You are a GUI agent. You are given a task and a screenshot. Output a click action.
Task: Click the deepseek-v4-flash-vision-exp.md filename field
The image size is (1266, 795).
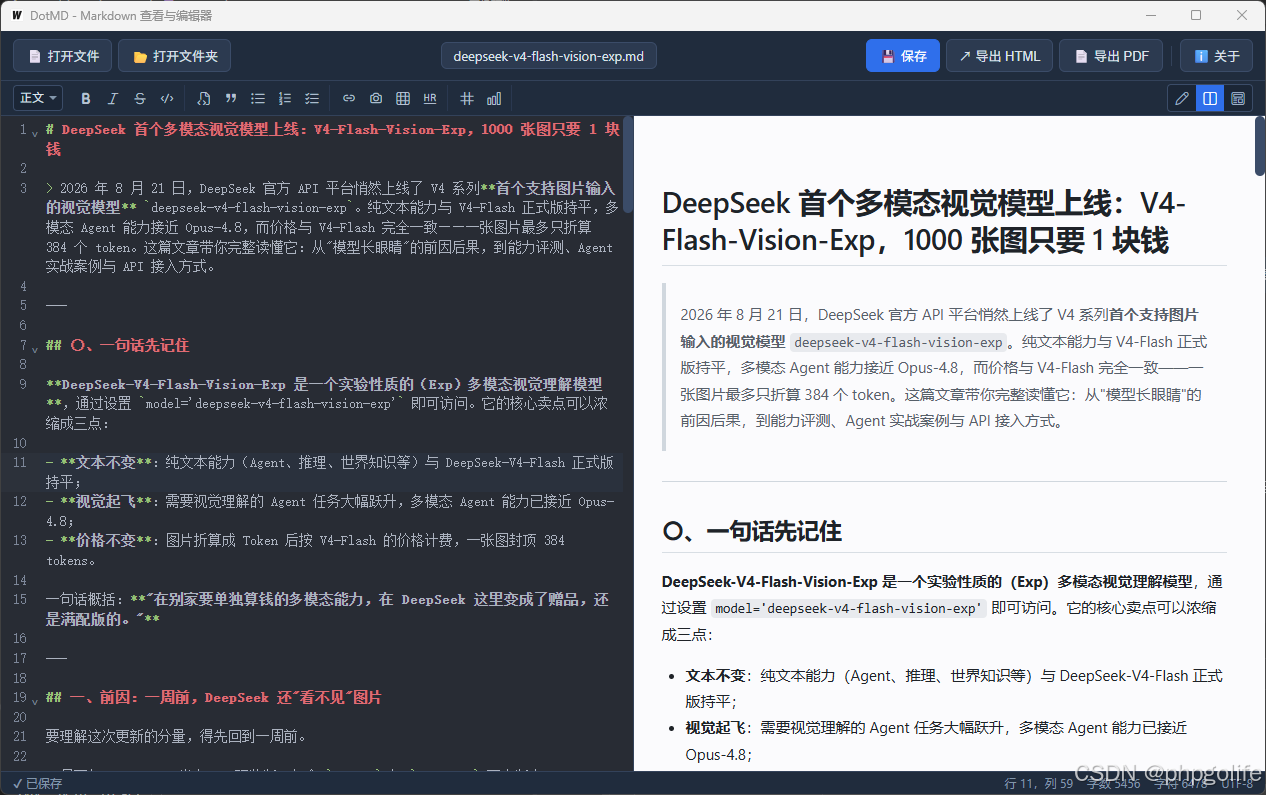pyautogui.click(x=549, y=56)
